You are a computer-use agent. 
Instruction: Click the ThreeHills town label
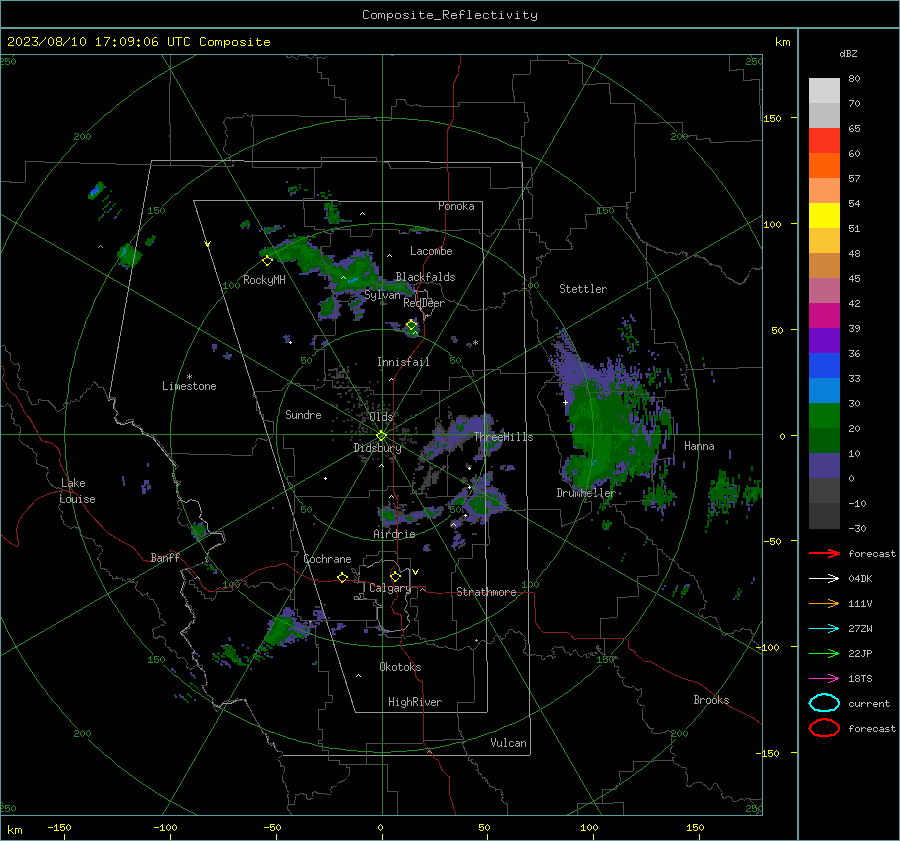503,437
